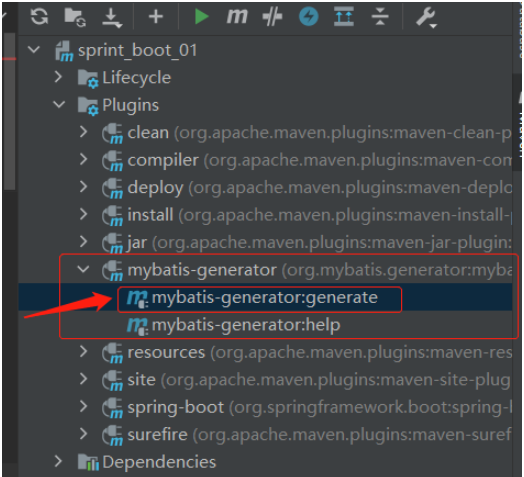
Task: Expand the spring-boot plugin
Action: pyautogui.click(x=84, y=406)
